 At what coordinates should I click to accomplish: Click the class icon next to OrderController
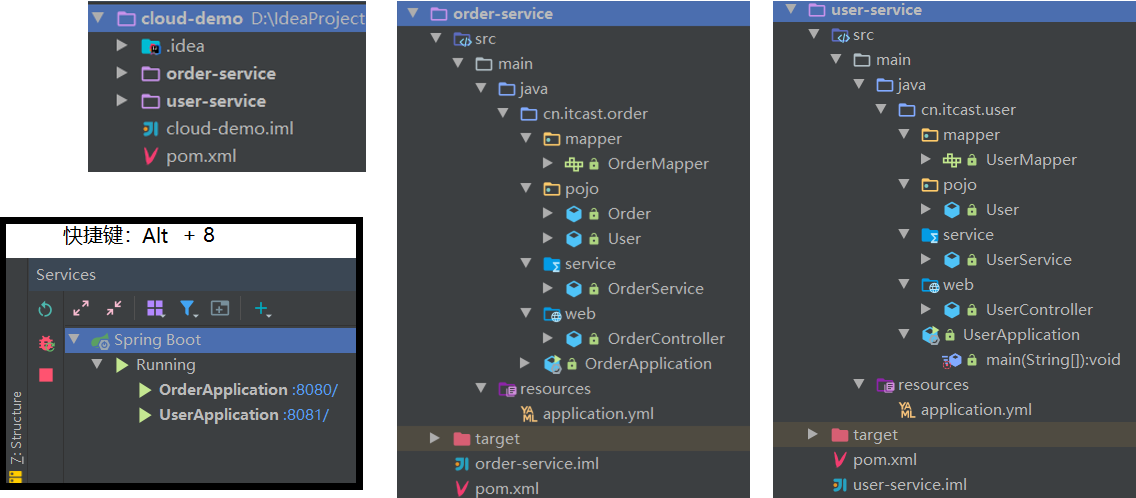(574, 339)
